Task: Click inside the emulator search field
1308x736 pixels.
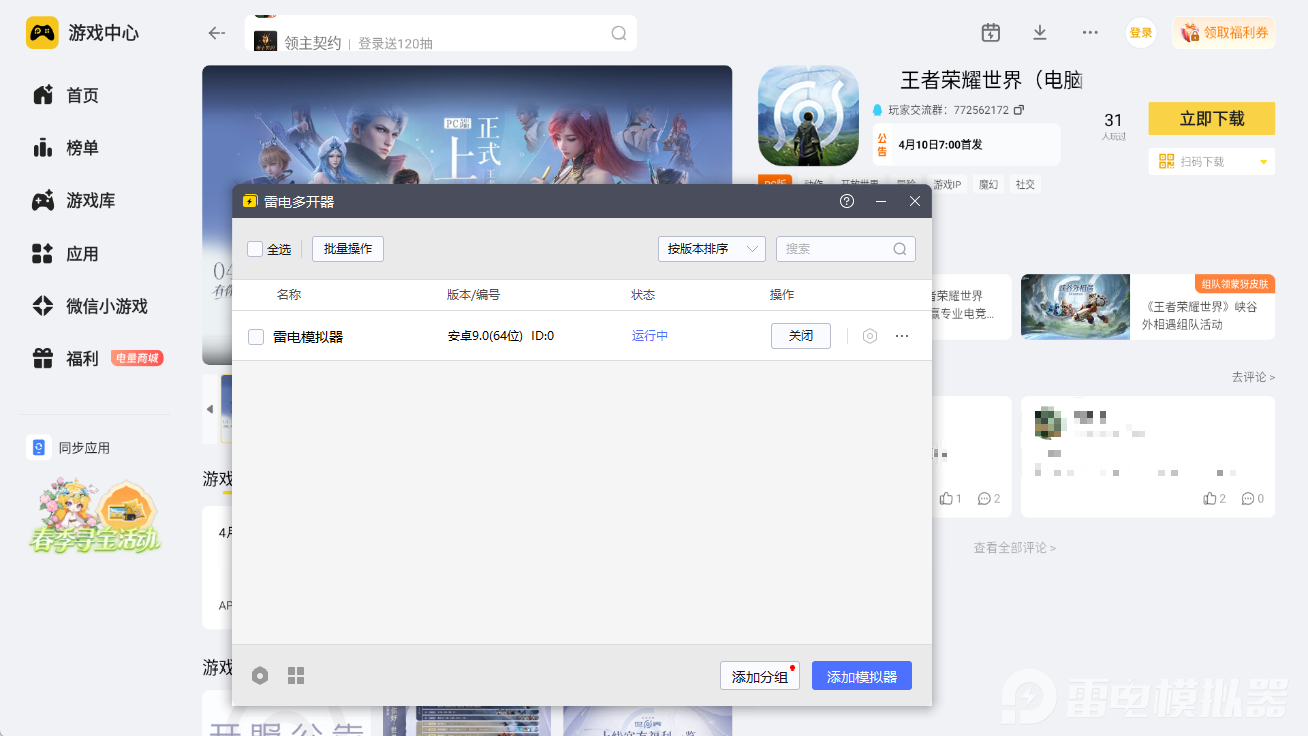Action: click(840, 248)
